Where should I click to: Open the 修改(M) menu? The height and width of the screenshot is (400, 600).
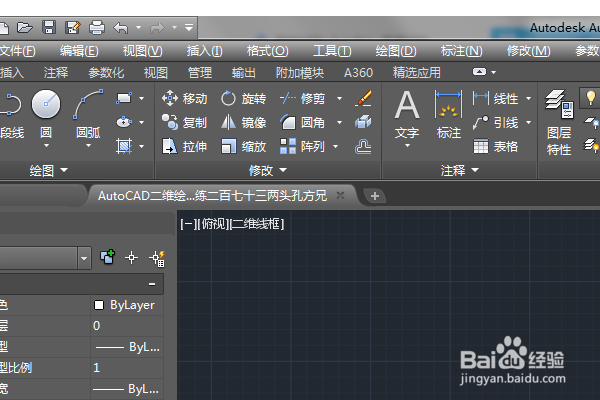(528, 51)
